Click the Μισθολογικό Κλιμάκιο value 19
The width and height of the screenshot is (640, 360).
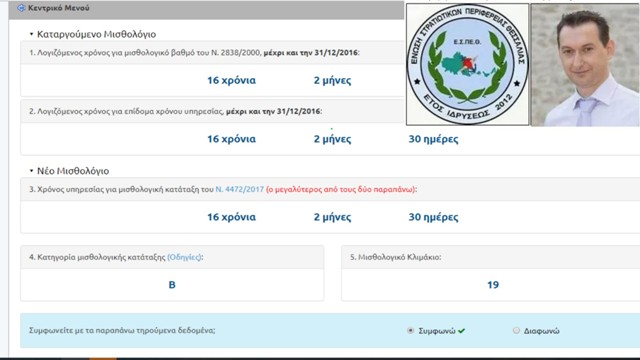493,285
